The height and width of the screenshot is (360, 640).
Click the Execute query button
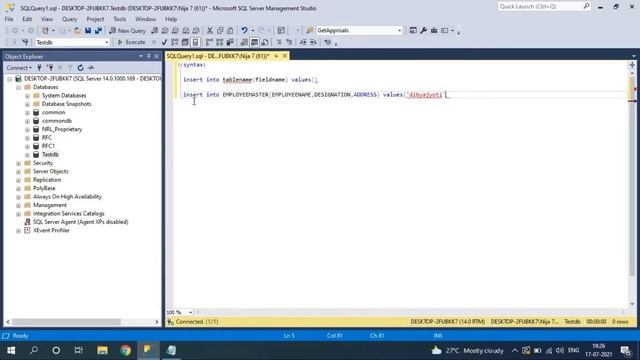click(131, 42)
